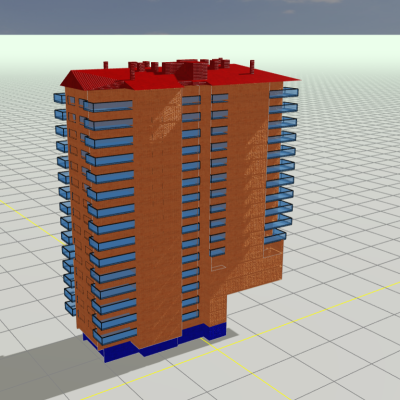Image resolution: width=400 pixels, height=400 pixels.
Task: Select the tall chimney on the roof's right side
Action: [x=252, y=67]
